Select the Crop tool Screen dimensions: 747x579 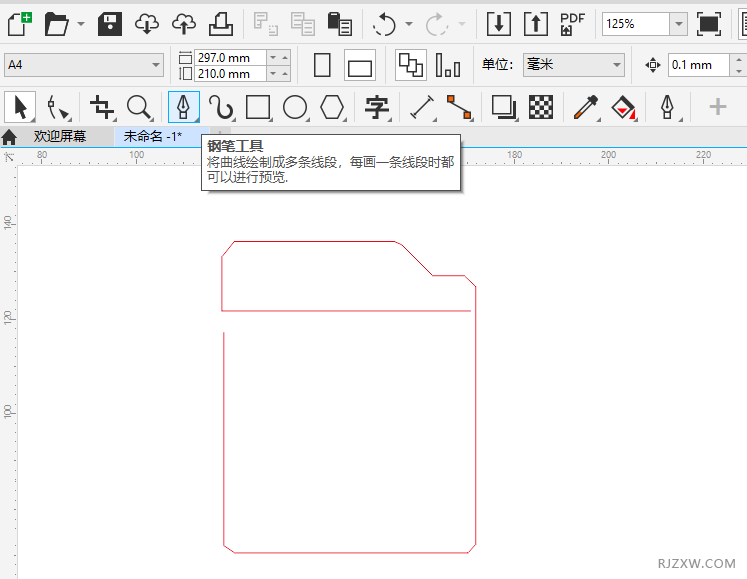tap(102, 107)
